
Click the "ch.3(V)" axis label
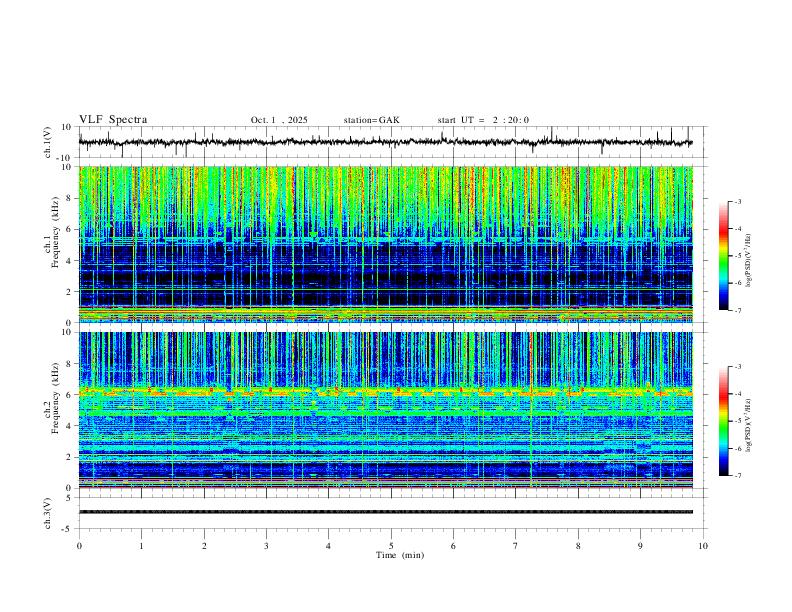pos(48,513)
